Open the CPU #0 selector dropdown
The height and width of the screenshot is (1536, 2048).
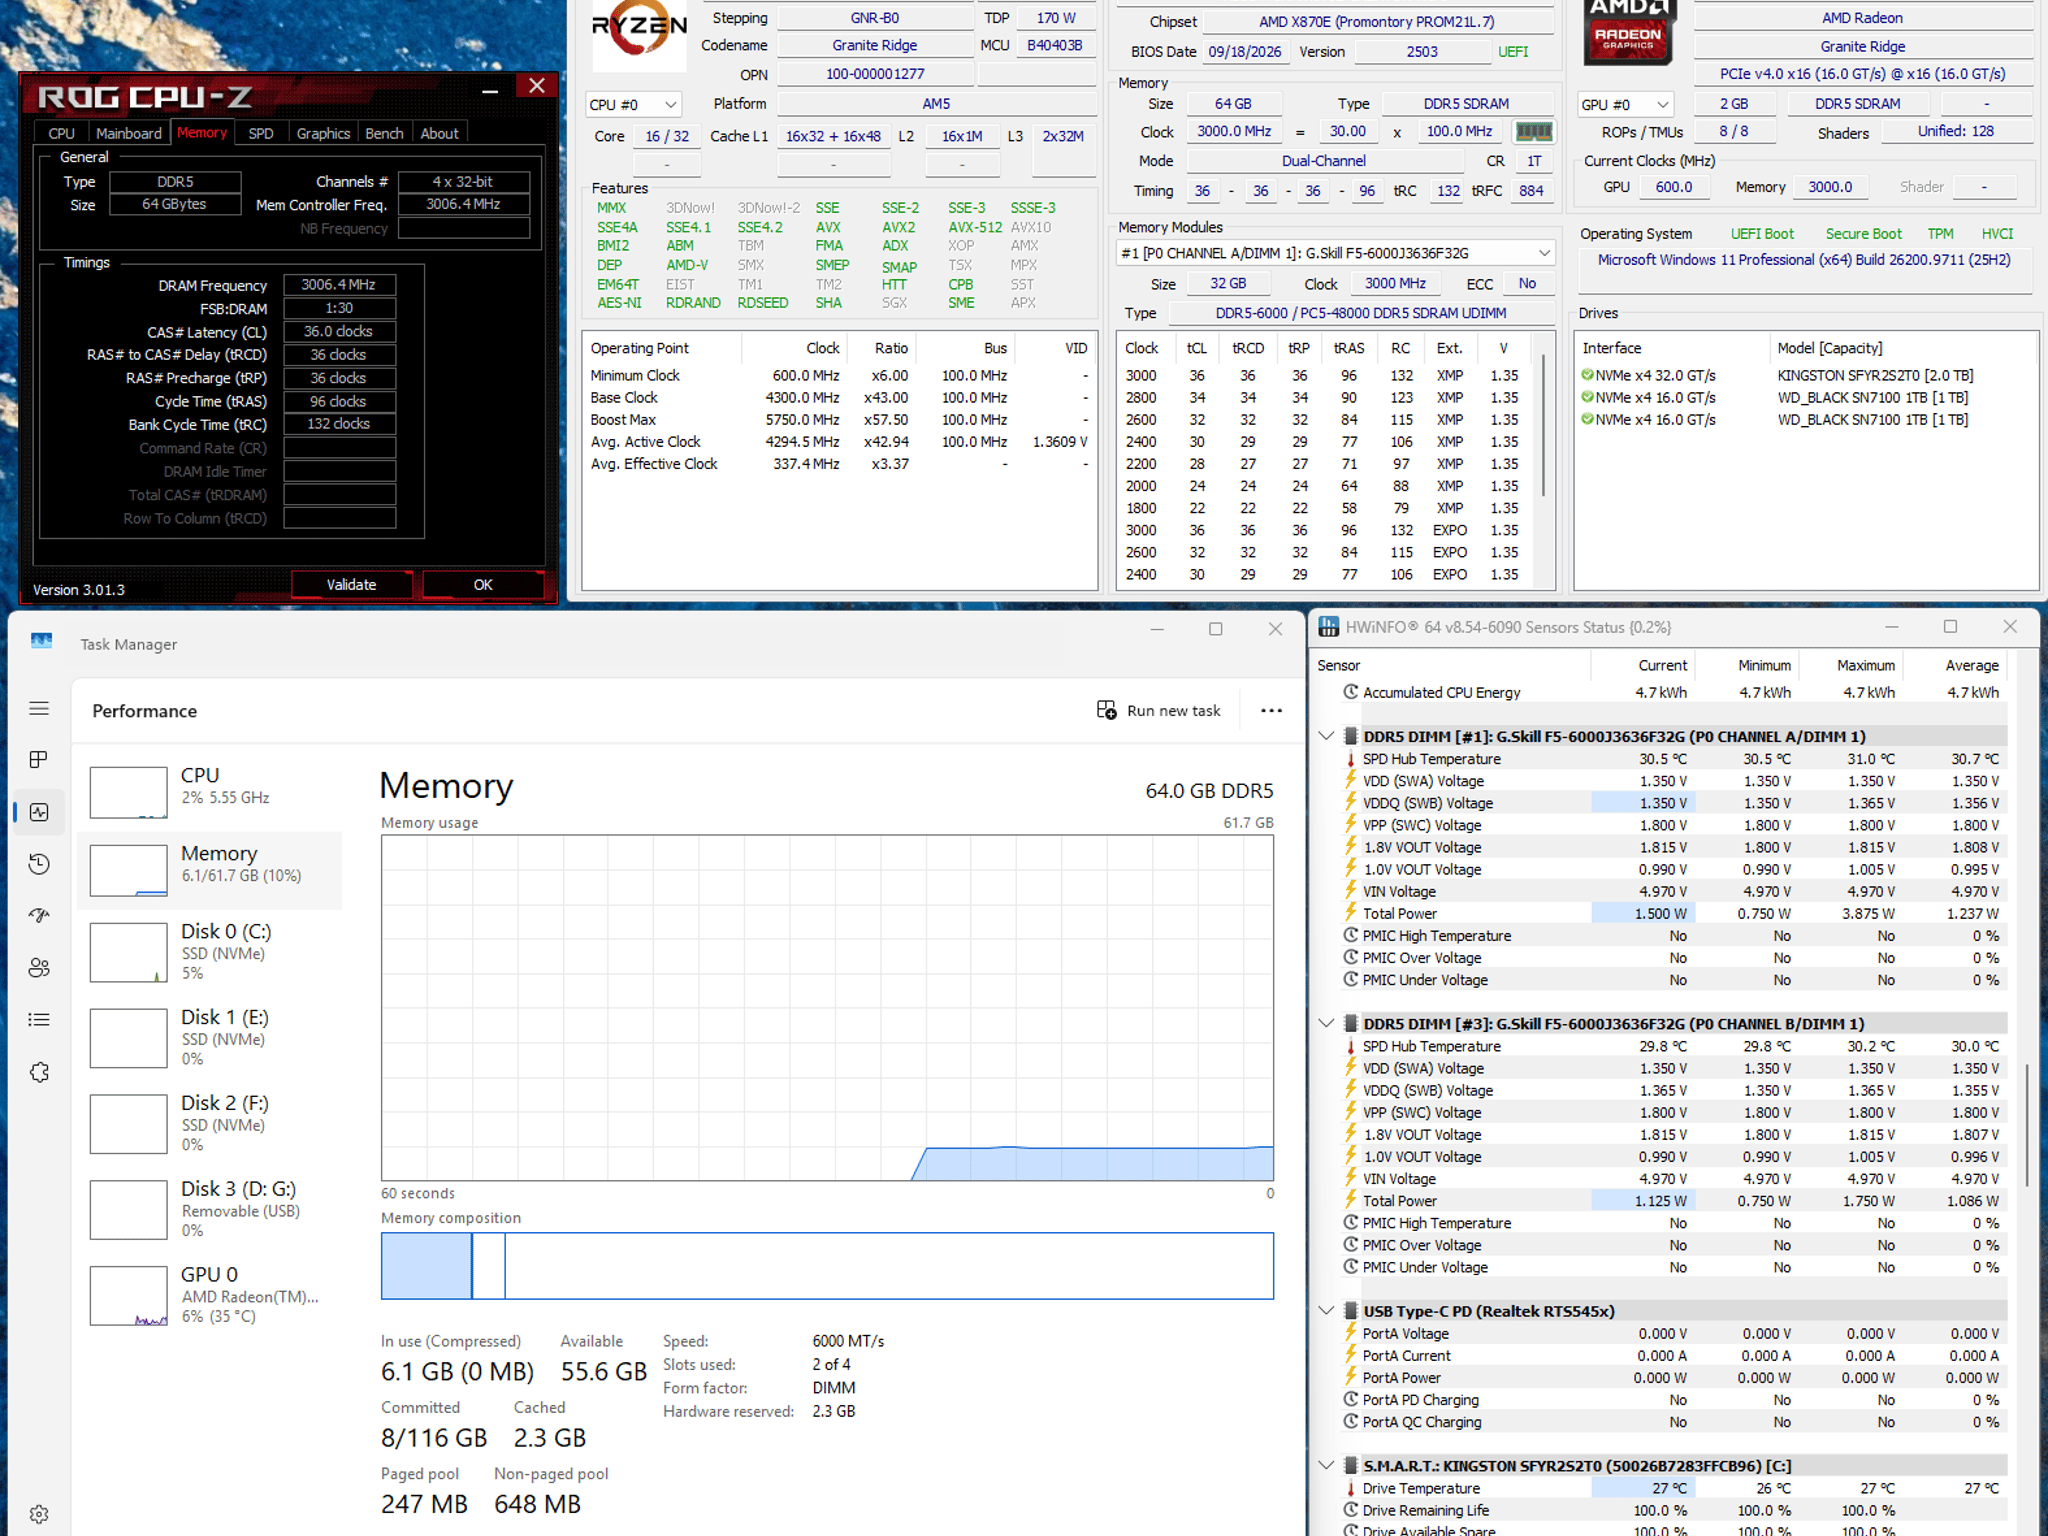(634, 104)
